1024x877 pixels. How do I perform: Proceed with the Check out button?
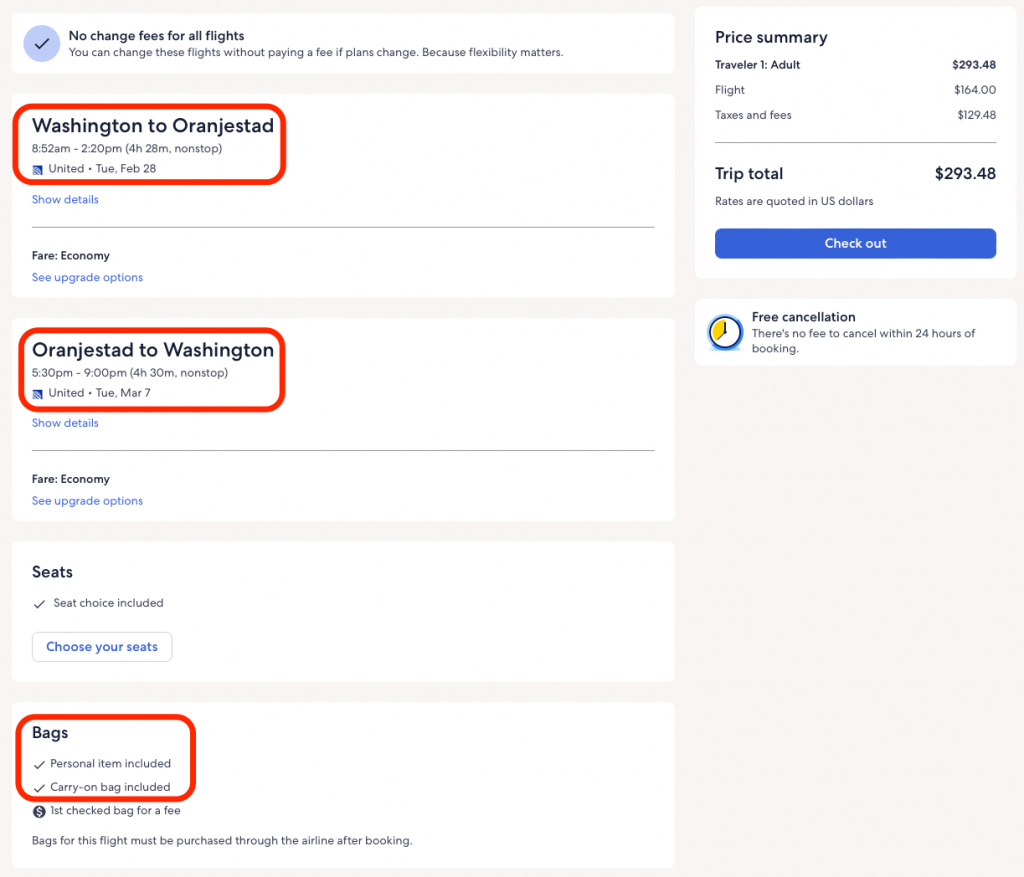click(855, 243)
